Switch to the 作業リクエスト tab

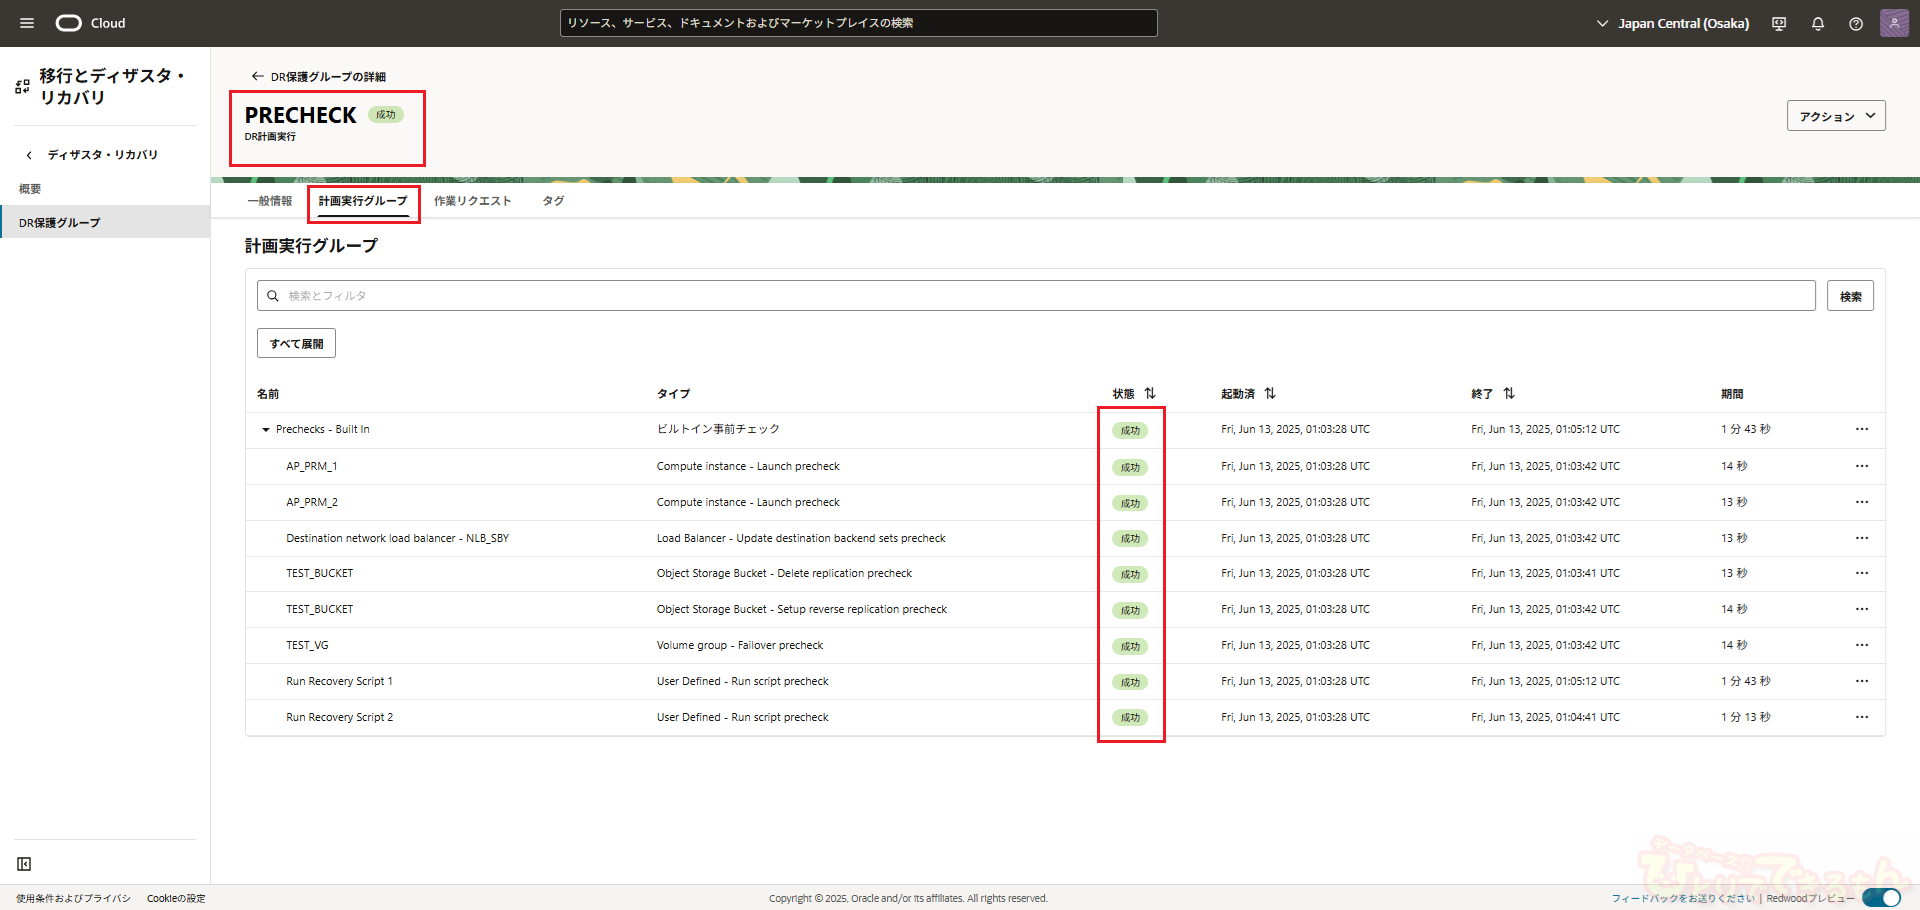(472, 201)
